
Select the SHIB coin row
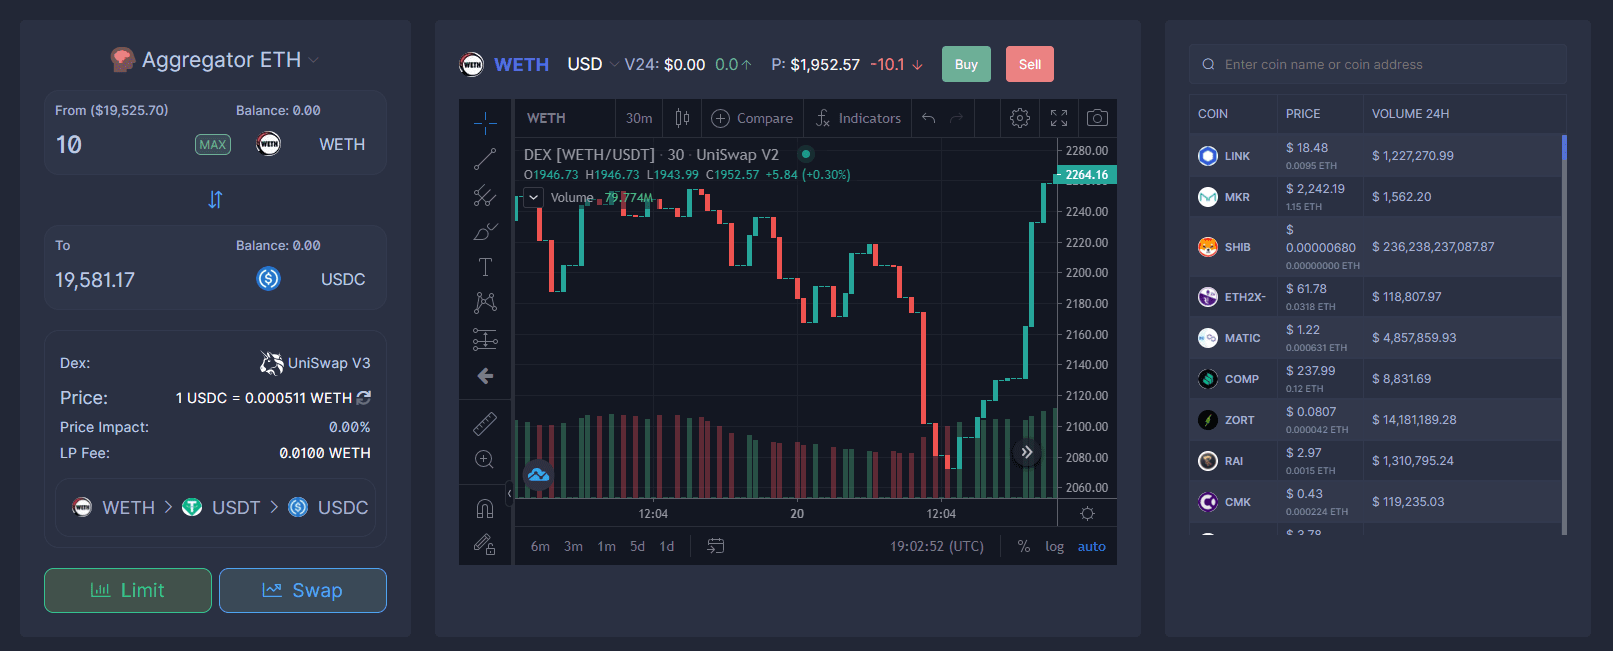point(1375,247)
